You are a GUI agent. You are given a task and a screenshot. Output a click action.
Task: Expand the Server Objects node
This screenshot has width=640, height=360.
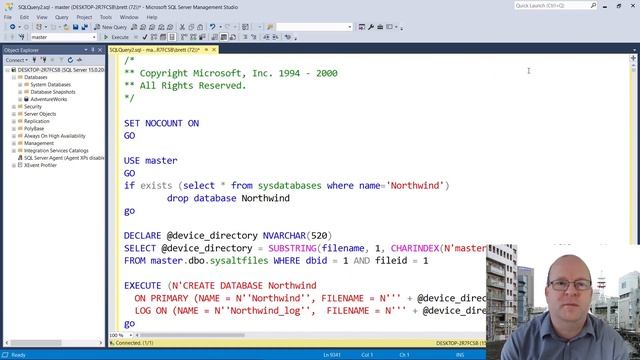[13, 114]
